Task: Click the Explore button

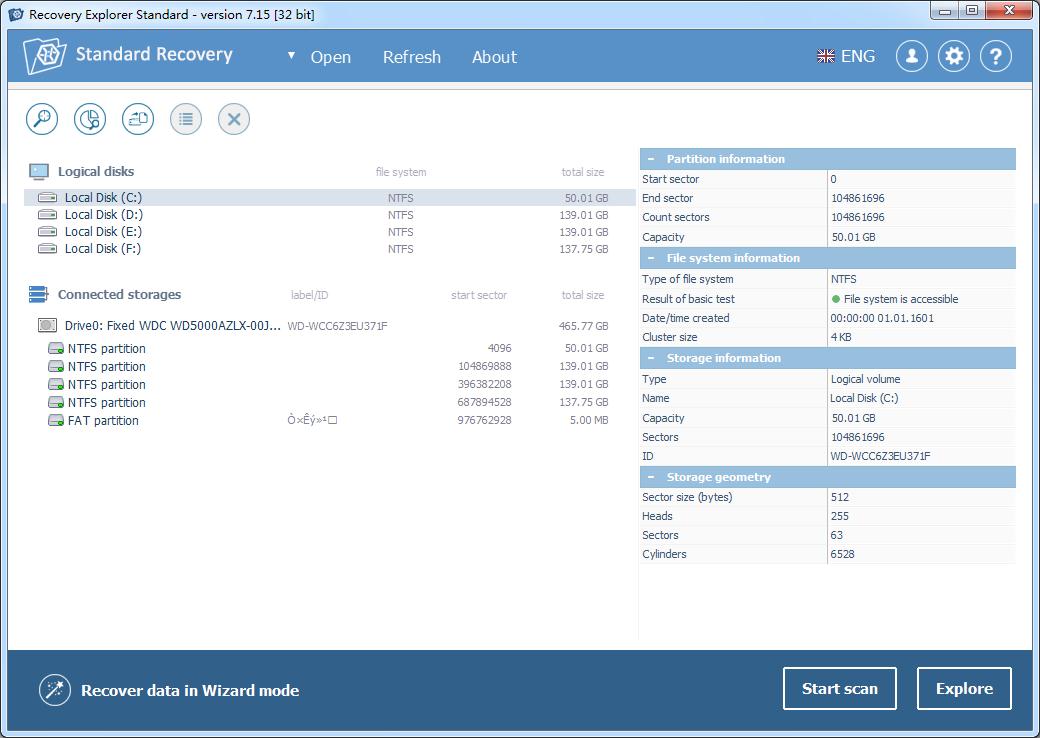Action: click(964, 688)
